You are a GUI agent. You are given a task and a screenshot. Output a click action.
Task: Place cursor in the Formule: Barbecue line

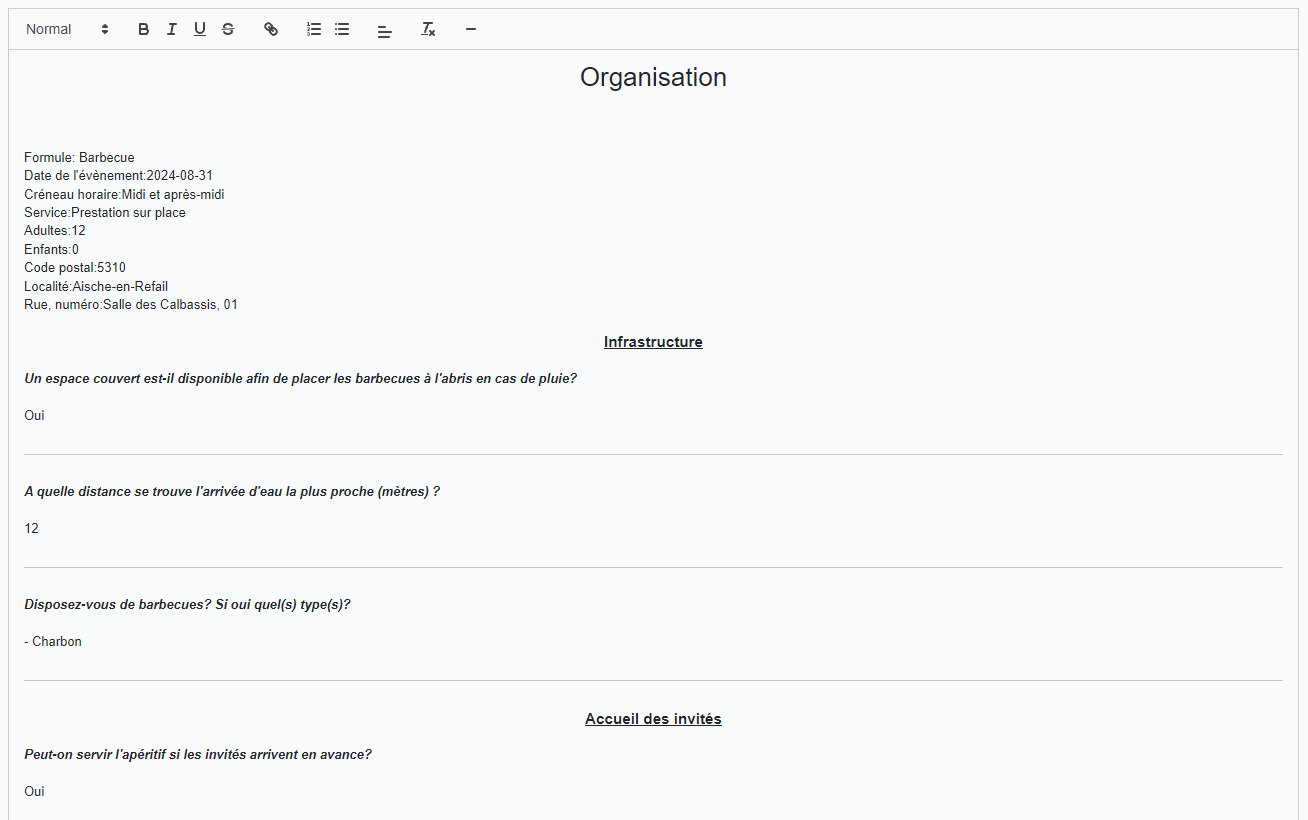(79, 157)
